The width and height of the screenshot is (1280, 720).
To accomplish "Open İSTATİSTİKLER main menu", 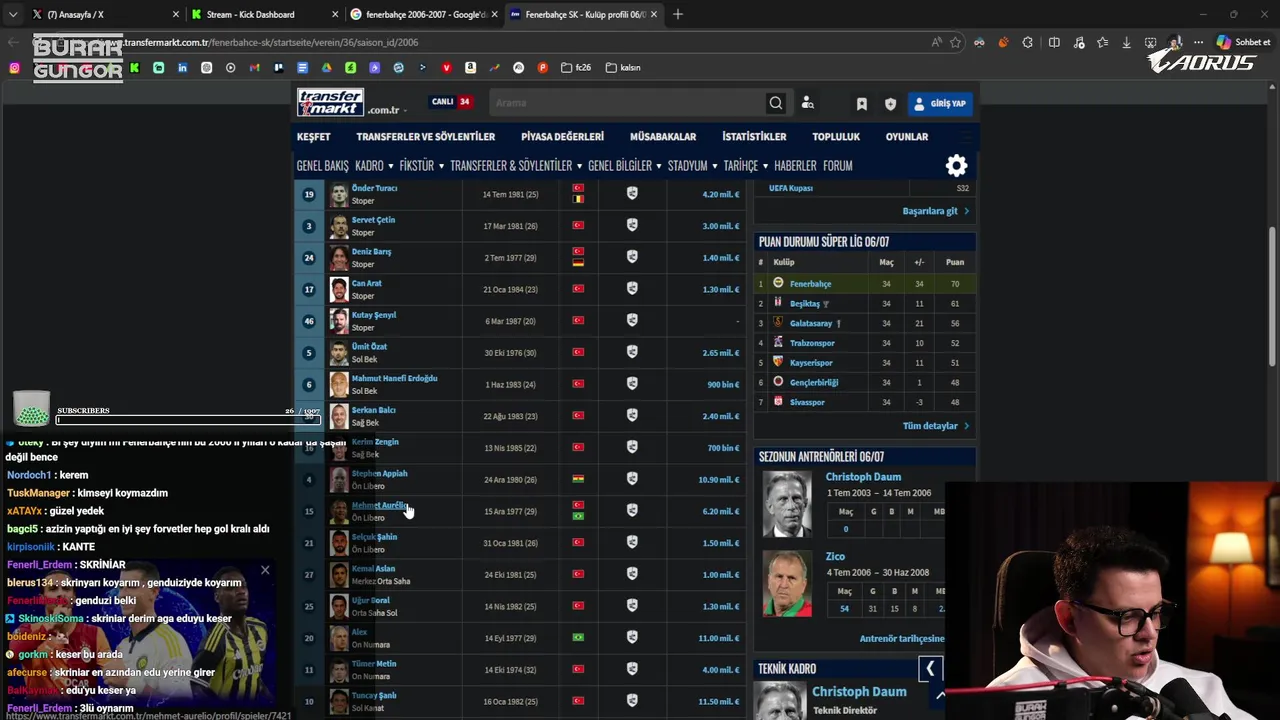I will (x=754, y=137).
